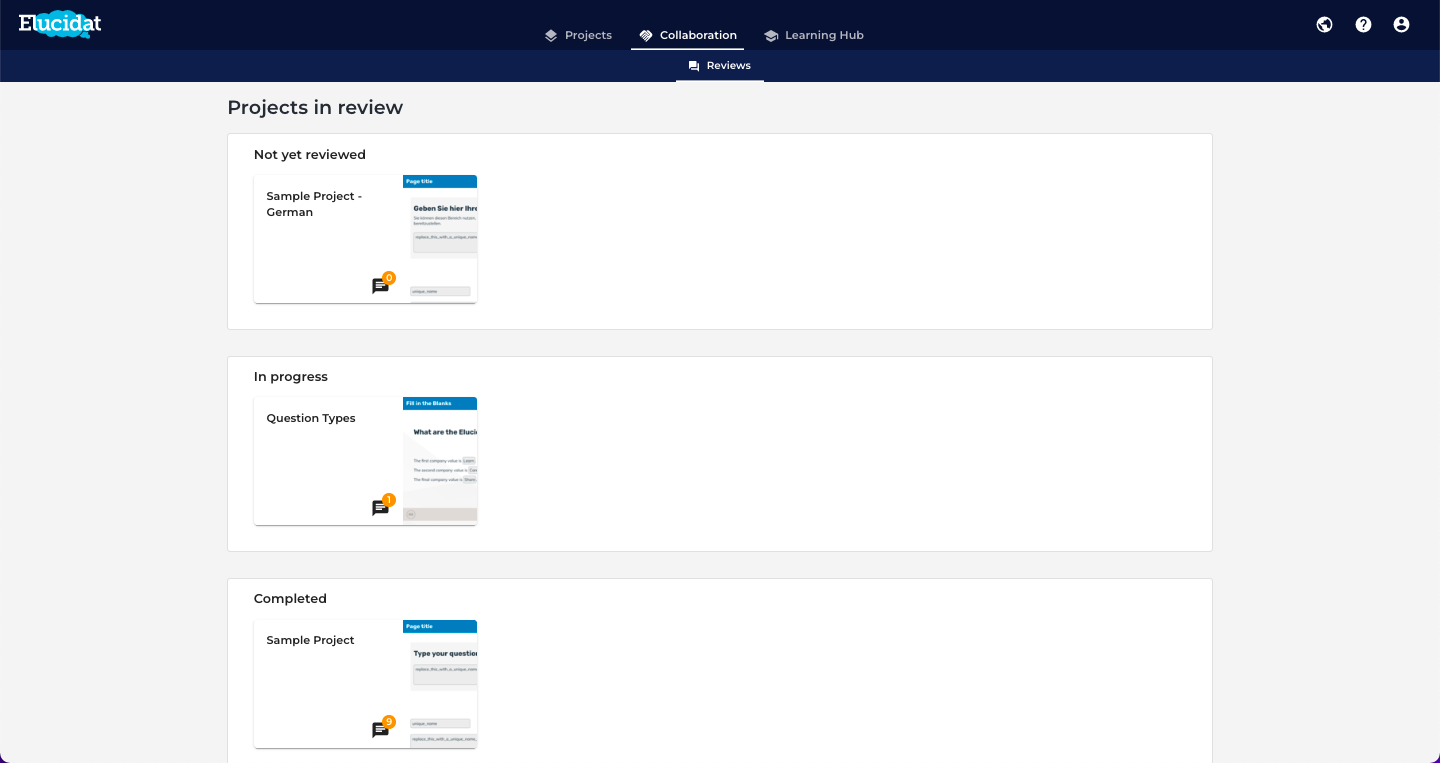Screen dimensions: 1440x763
Task: Click the Not yet reviewed heading
Action: [310, 155]
